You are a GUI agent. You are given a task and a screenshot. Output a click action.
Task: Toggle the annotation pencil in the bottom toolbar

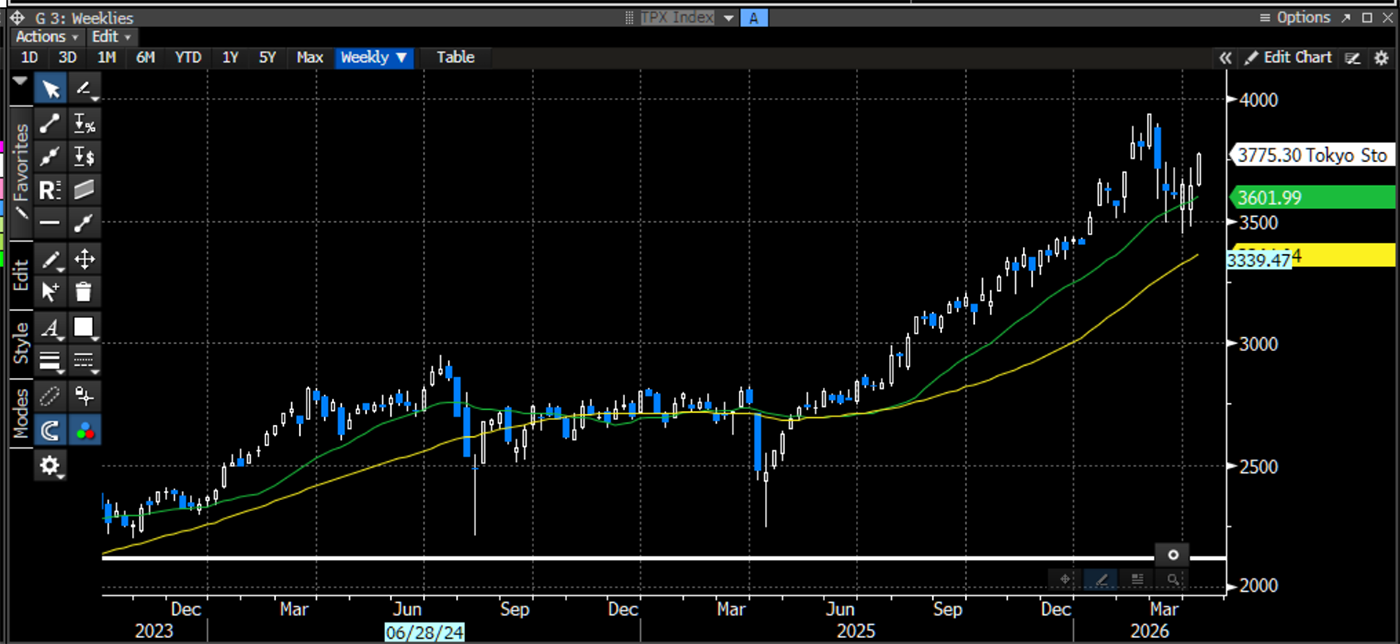[x=1101, y=580]
